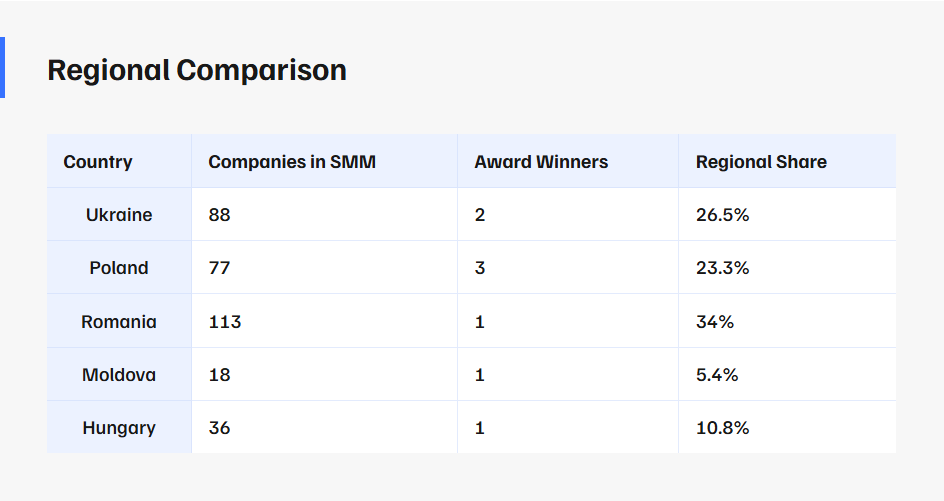
Task: Click Poland's companies value 77
Action: point(219,268)
